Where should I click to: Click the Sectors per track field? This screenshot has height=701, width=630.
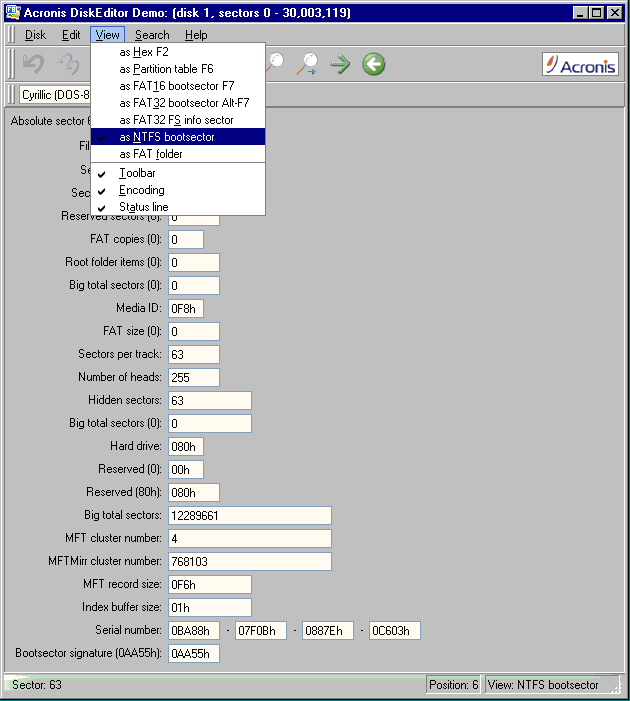[194, 355]
